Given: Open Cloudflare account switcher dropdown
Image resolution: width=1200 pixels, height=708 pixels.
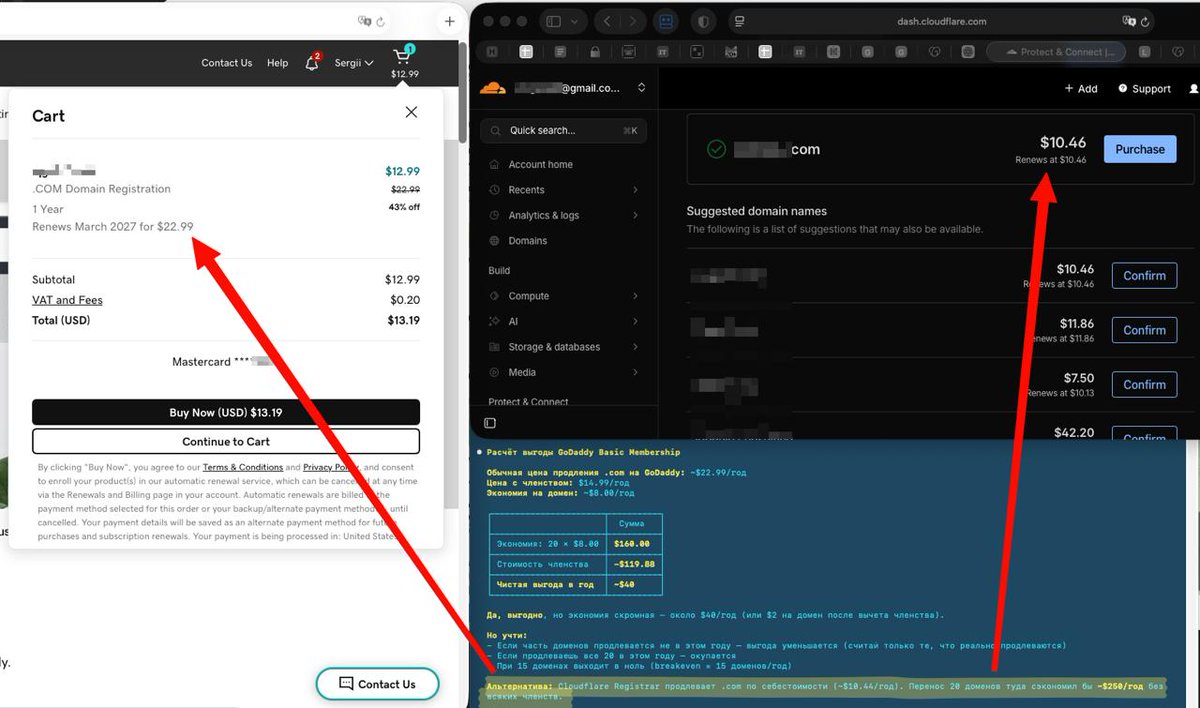Looking at the screenshot, I should tap(641, 88).
